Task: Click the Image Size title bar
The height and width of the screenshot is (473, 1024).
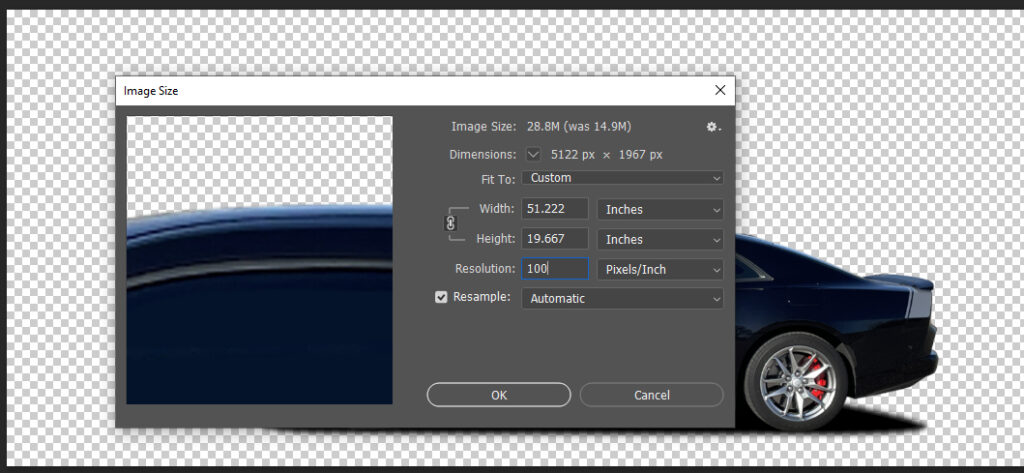Action: coord(400,91)
